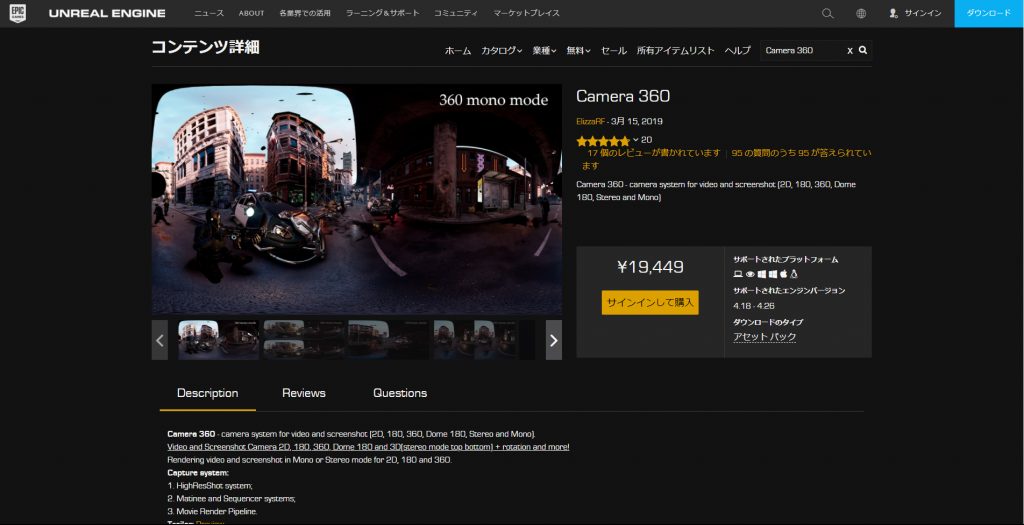Open the 17 個のレビュー link

click(654, 153)
